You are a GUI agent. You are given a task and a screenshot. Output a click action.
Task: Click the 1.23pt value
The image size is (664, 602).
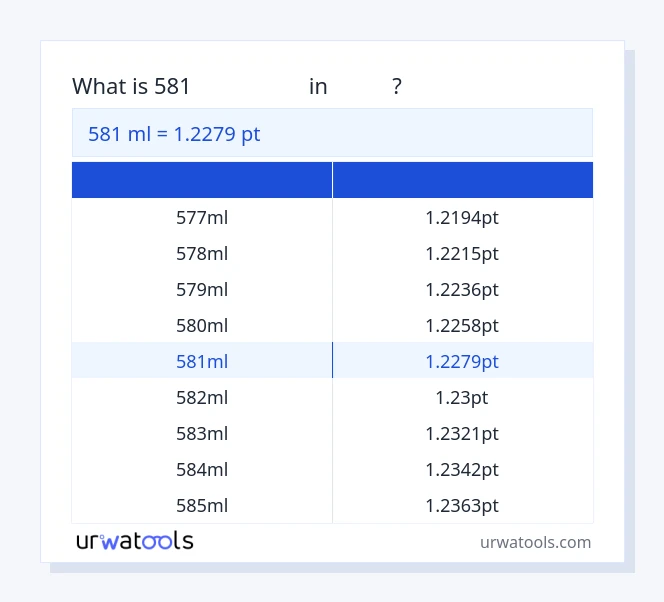click(x=462, y=397)
